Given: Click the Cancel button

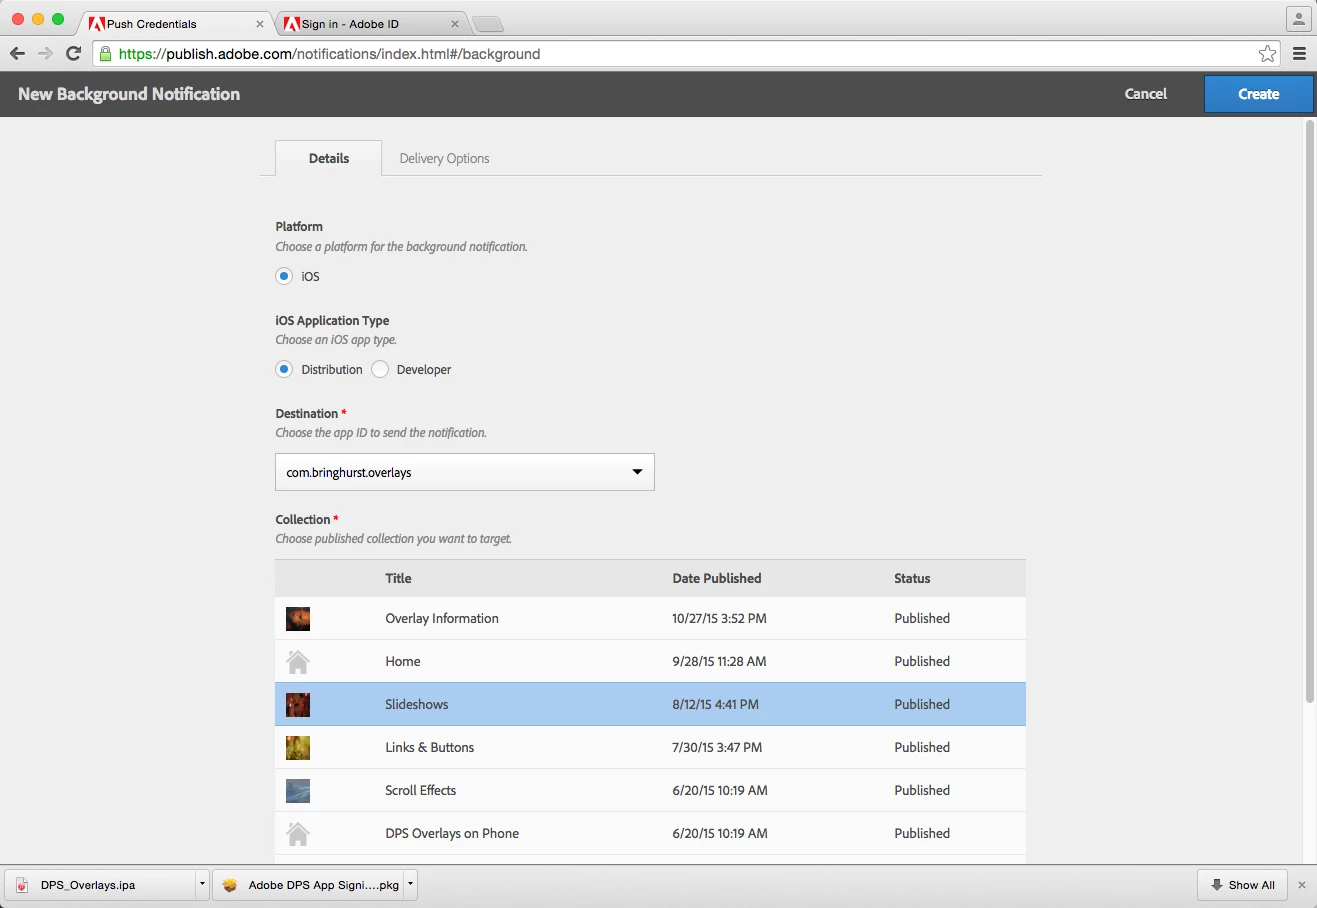Looking at the screenshot, I should [1145, 94].
